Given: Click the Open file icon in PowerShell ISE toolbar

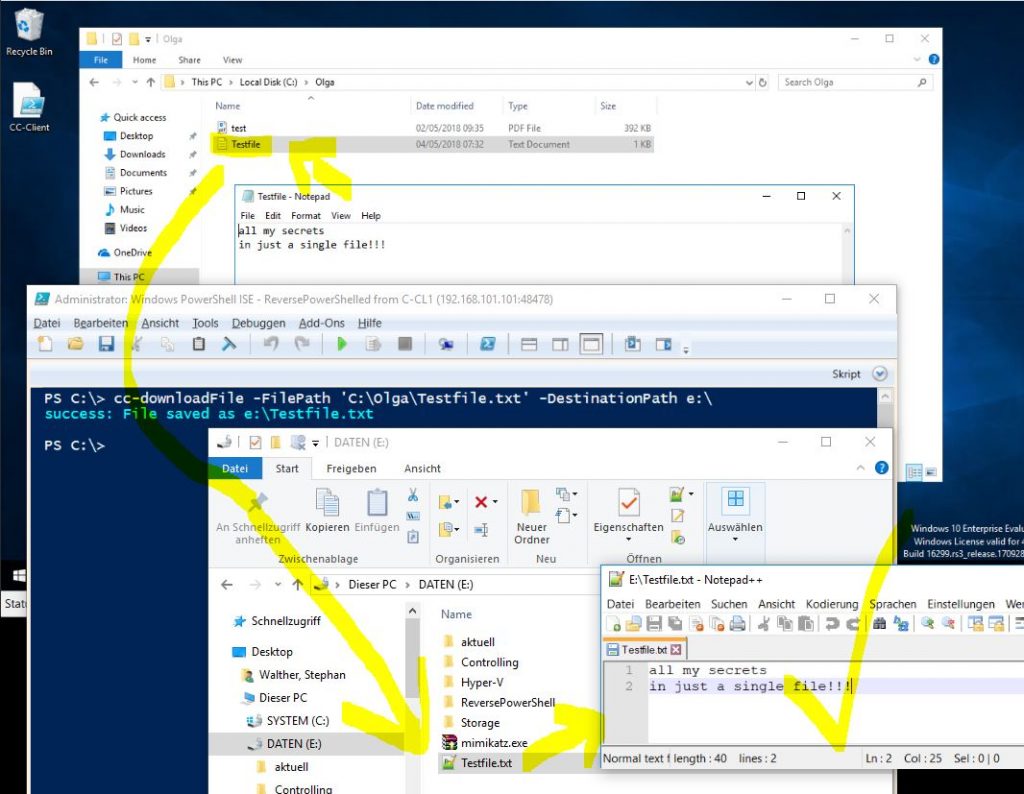Looking at the screenshot, I should click(x=76, y=344).
